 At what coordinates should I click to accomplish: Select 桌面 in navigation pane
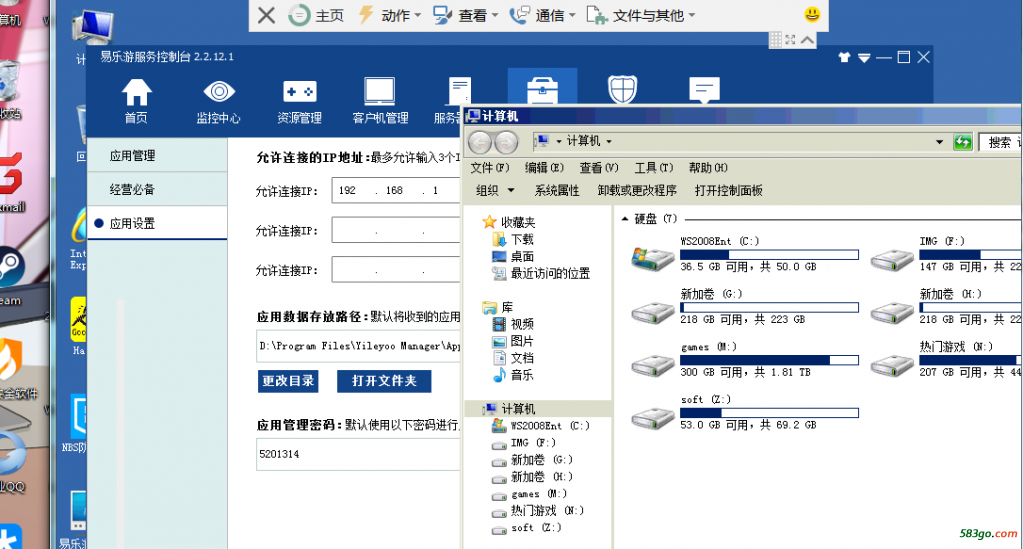click(513, 256)
